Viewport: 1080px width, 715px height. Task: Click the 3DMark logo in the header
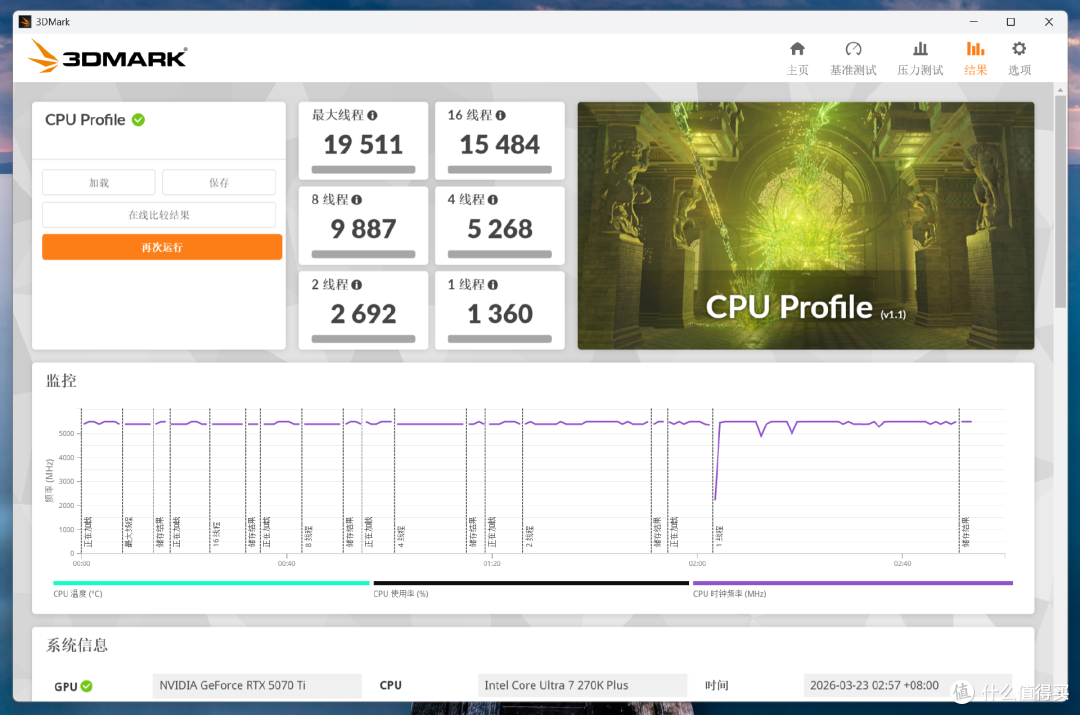coord(107,56)
